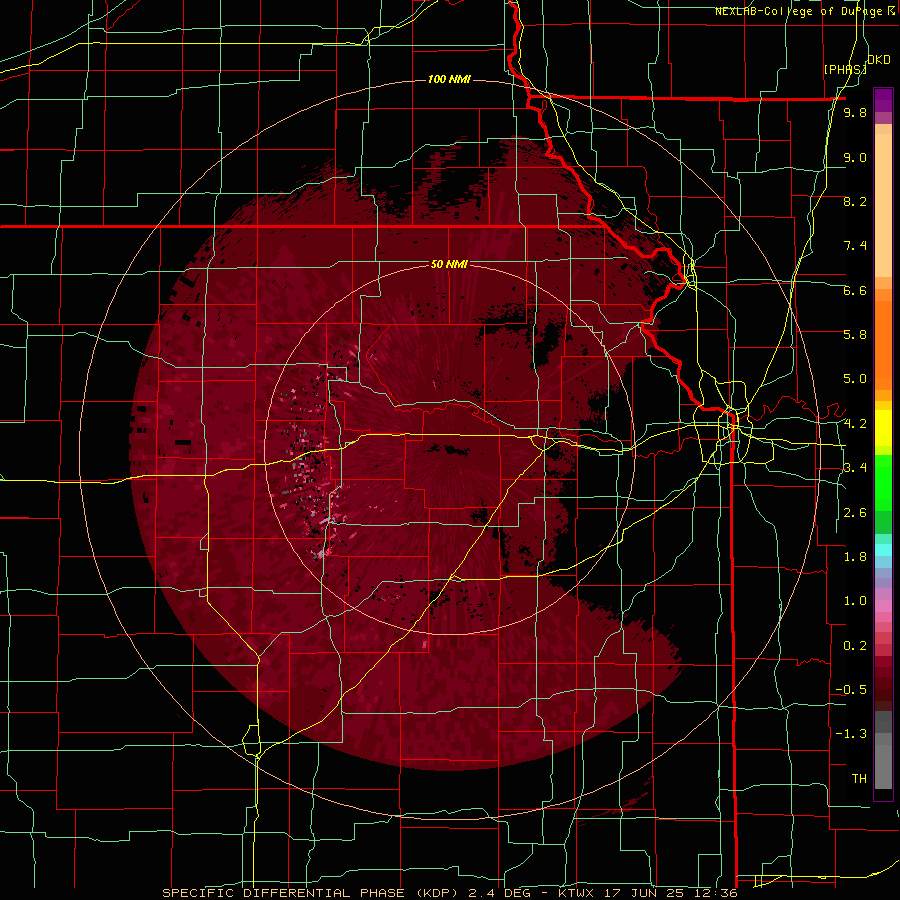This screenshot has width=900, height=900.
Task: Click the 8.2 value on color scale
Action: pyautogui.click(x=855, y=201)
